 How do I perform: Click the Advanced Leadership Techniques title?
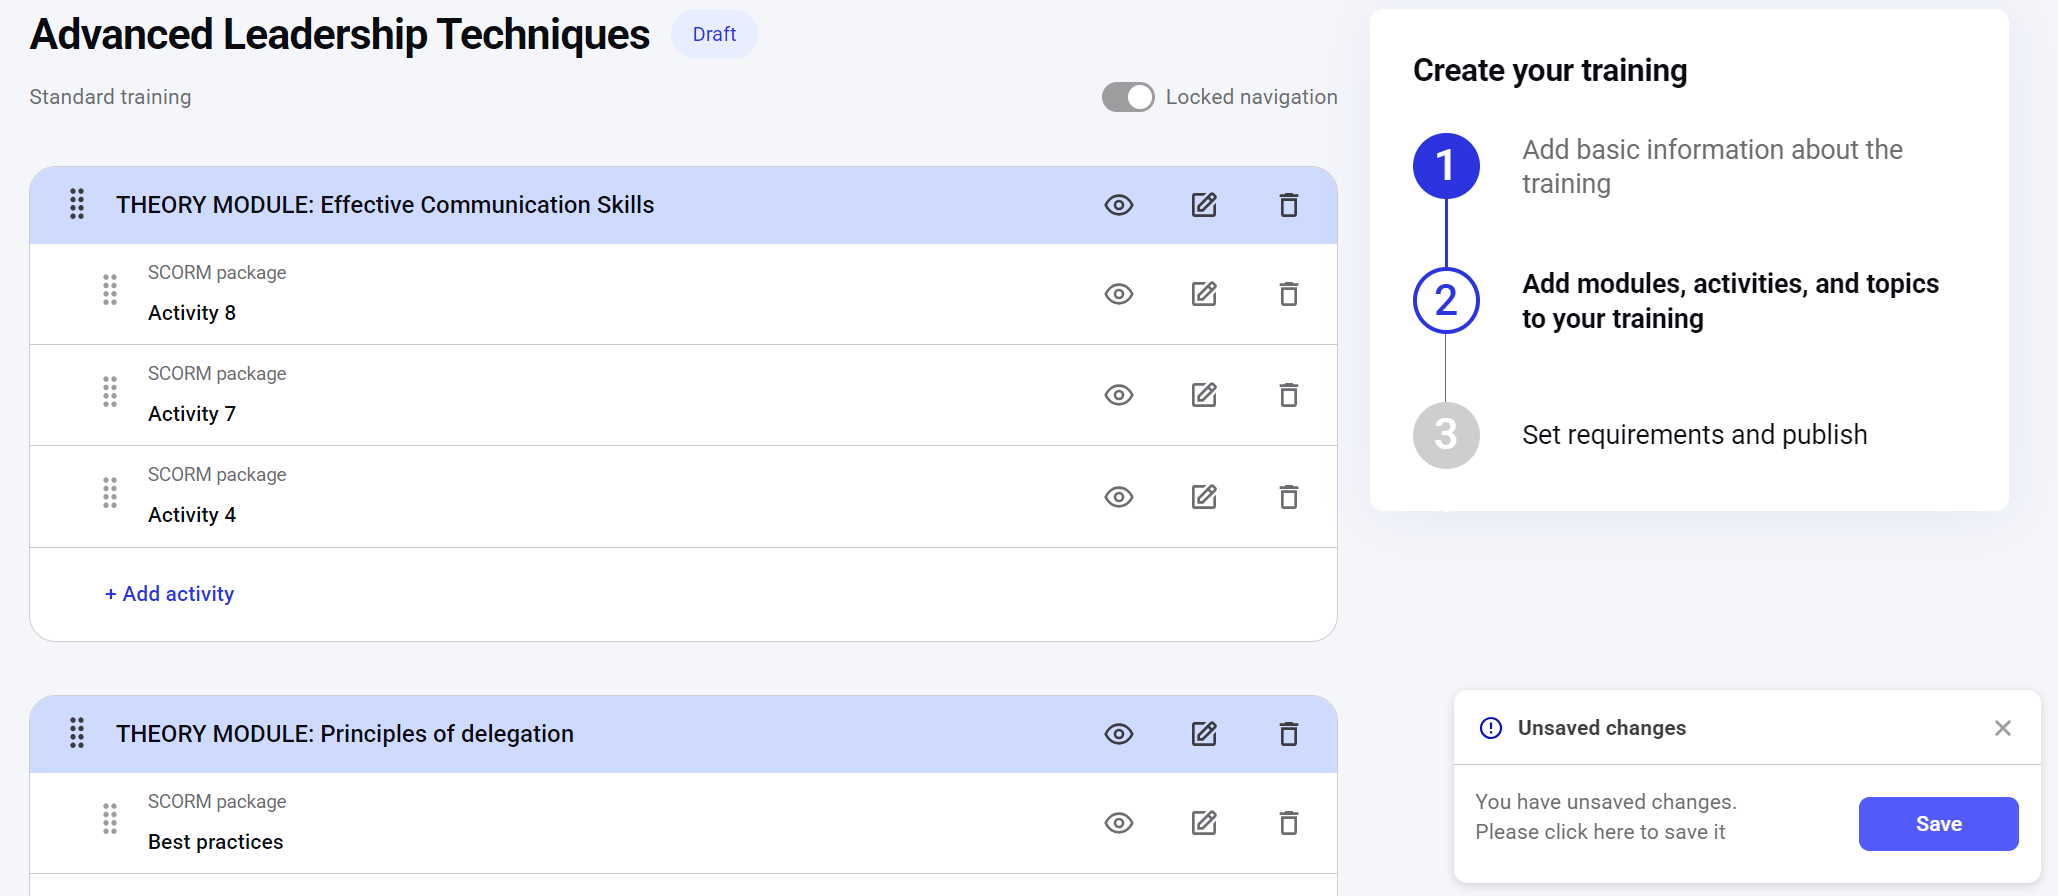[340, 34]
